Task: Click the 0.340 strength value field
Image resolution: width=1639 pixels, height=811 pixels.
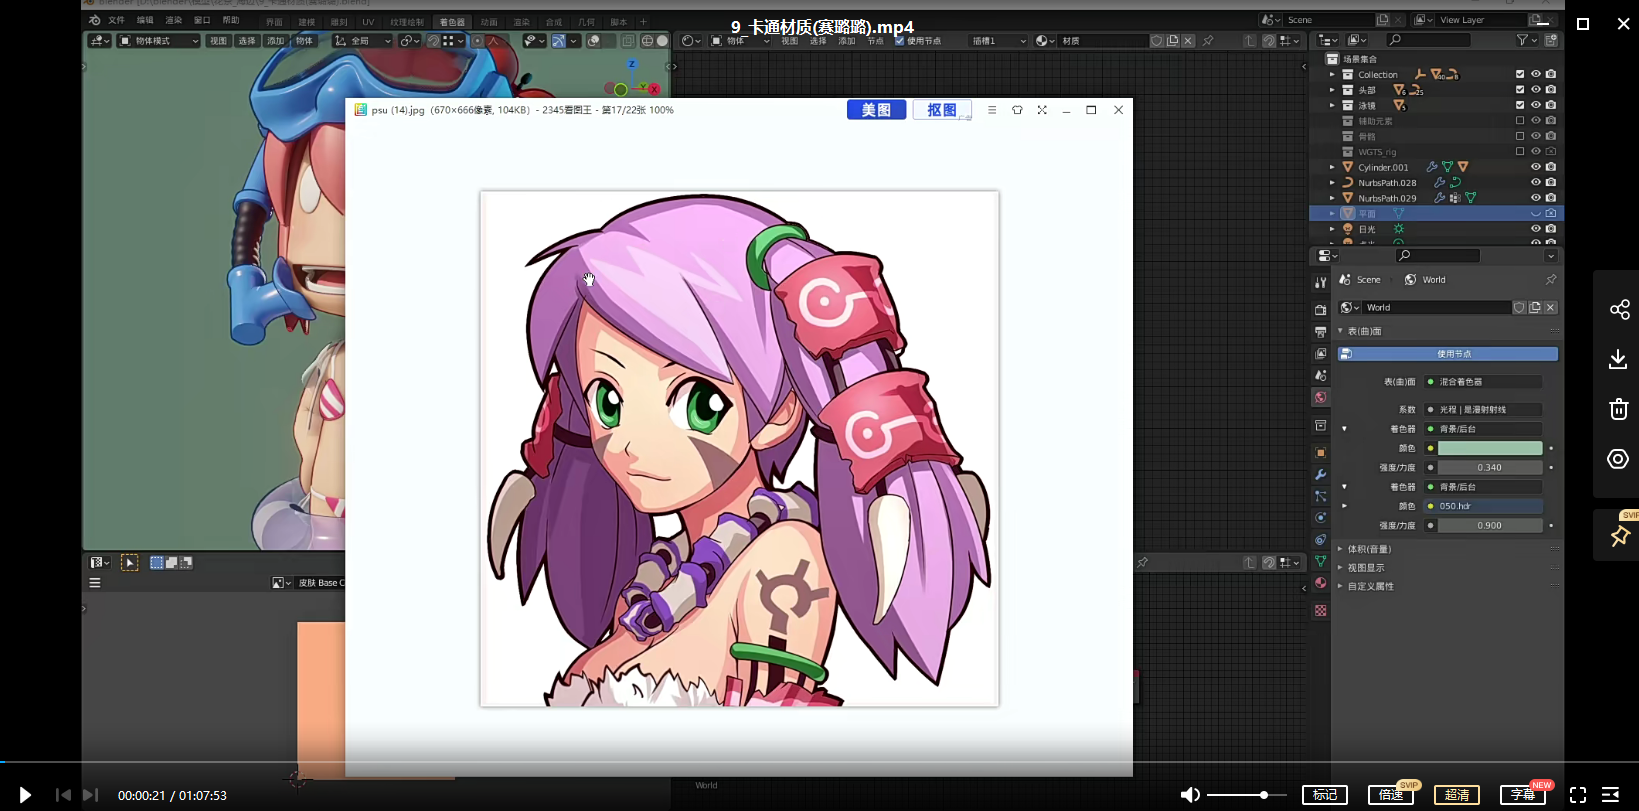Action: pos(1490,467)
